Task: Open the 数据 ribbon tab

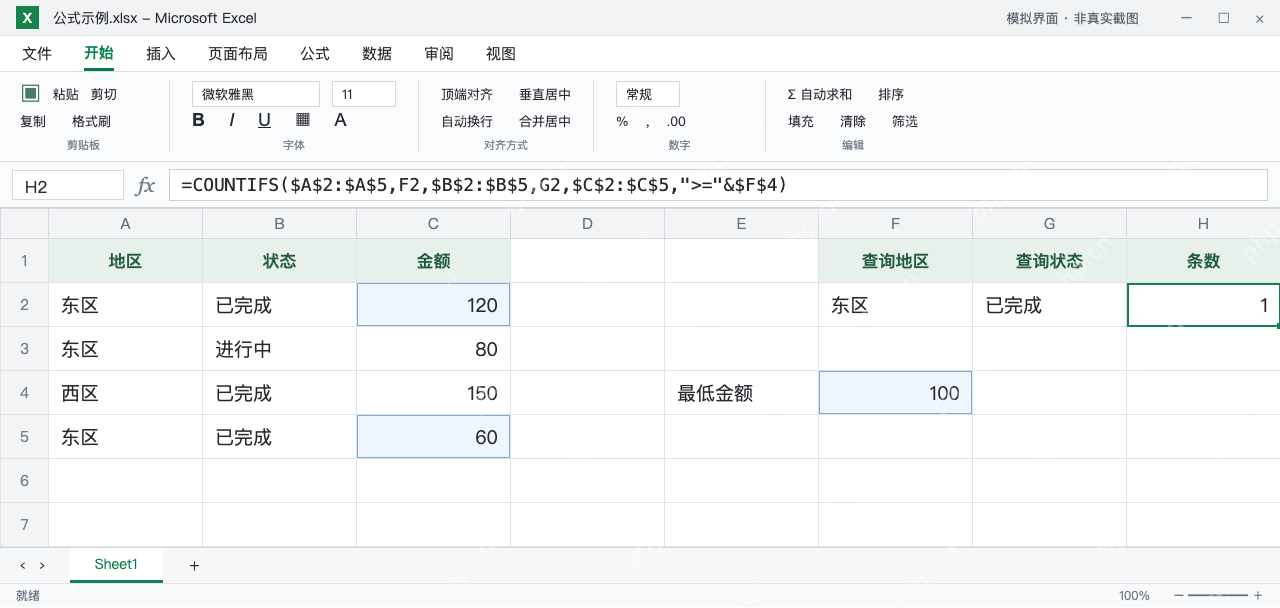Action: point(377,54)
